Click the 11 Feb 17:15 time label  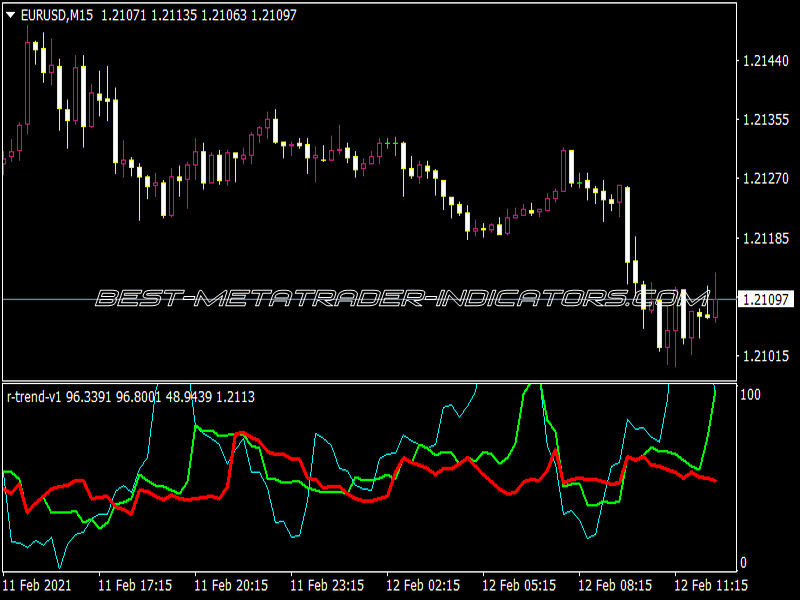click(x=135, y=585)
